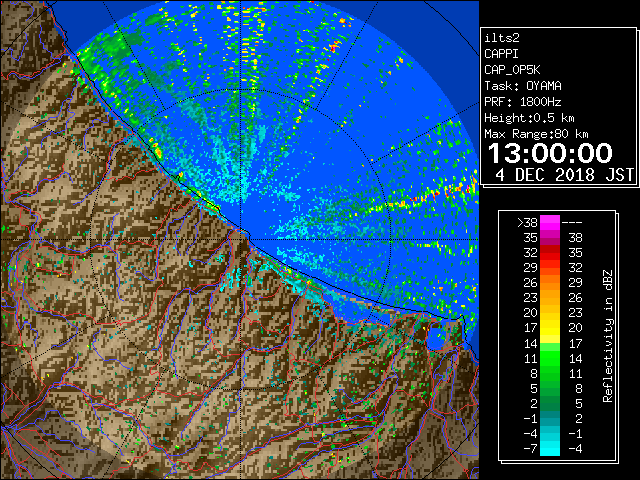Click the -7 legend value label

(x=530, y=449)
